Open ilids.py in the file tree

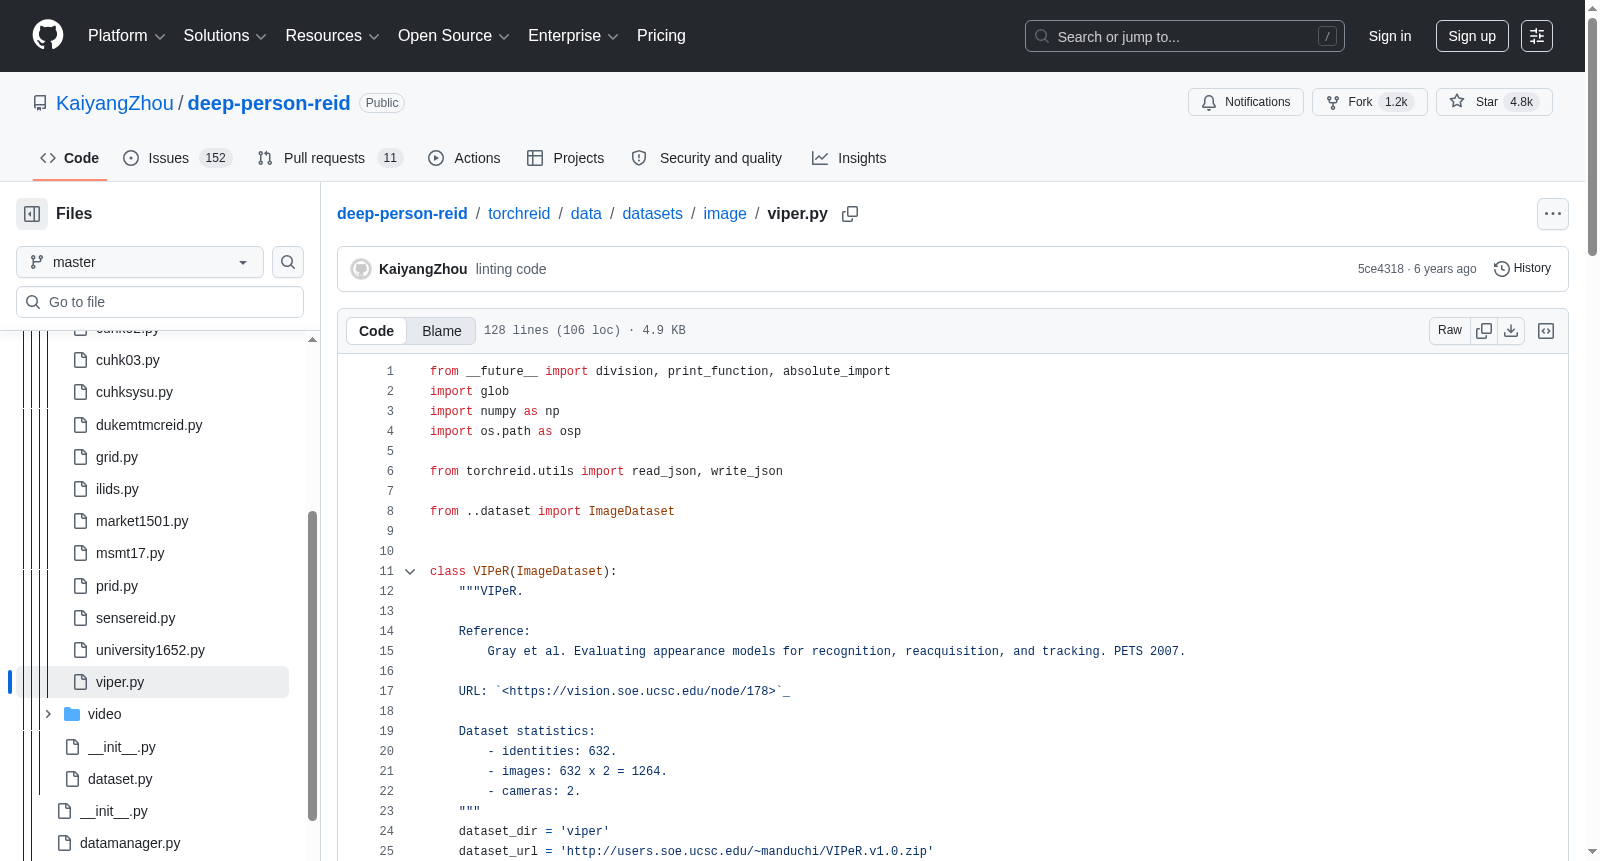[117, 489]
